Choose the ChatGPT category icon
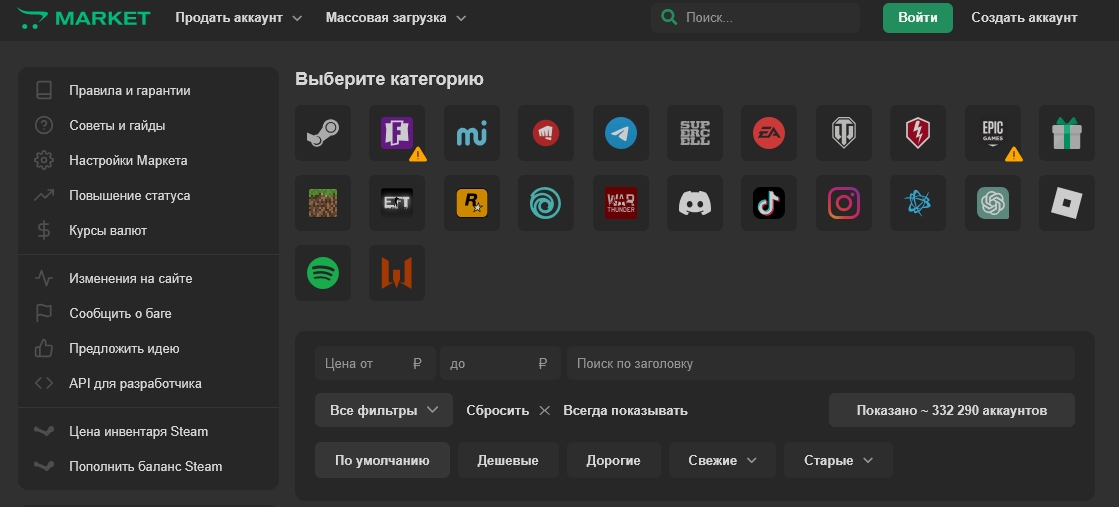Image resolution: width=1119 pixels, height=507 pixels. click(993, 203)
